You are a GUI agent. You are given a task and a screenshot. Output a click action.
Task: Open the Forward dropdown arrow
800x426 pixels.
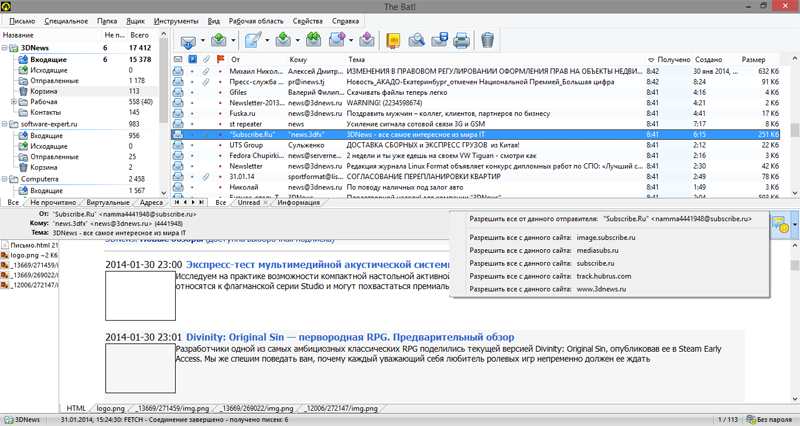pyautogui.click(x=351, y=40)
